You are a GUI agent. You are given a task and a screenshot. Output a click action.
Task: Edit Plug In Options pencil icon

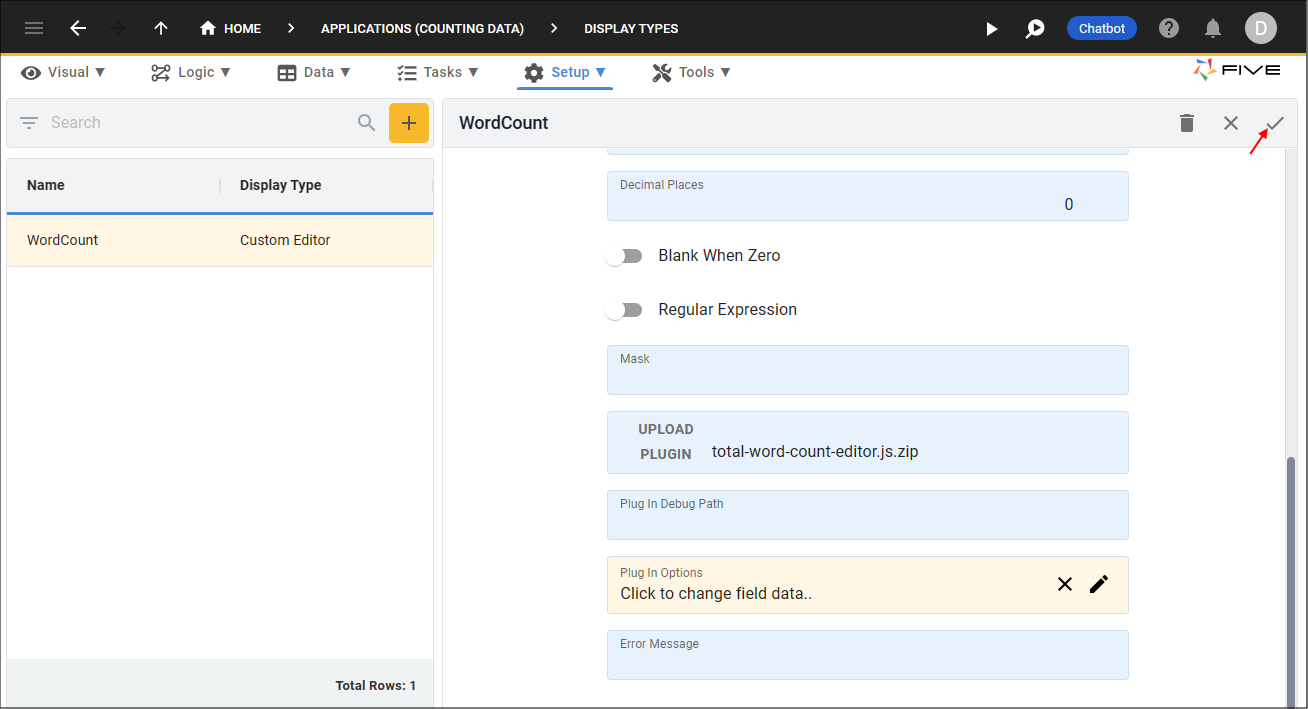coord(1099,584)
